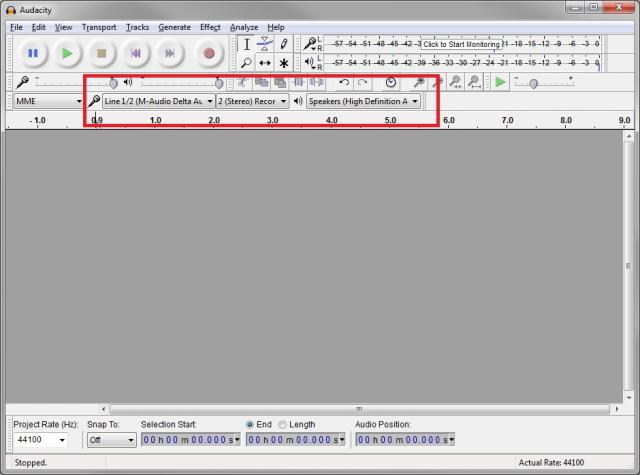The height and width of the screenshot is (475, 640).
Task: Click the Zoom In magnifier icon
Action: [418, 82]
